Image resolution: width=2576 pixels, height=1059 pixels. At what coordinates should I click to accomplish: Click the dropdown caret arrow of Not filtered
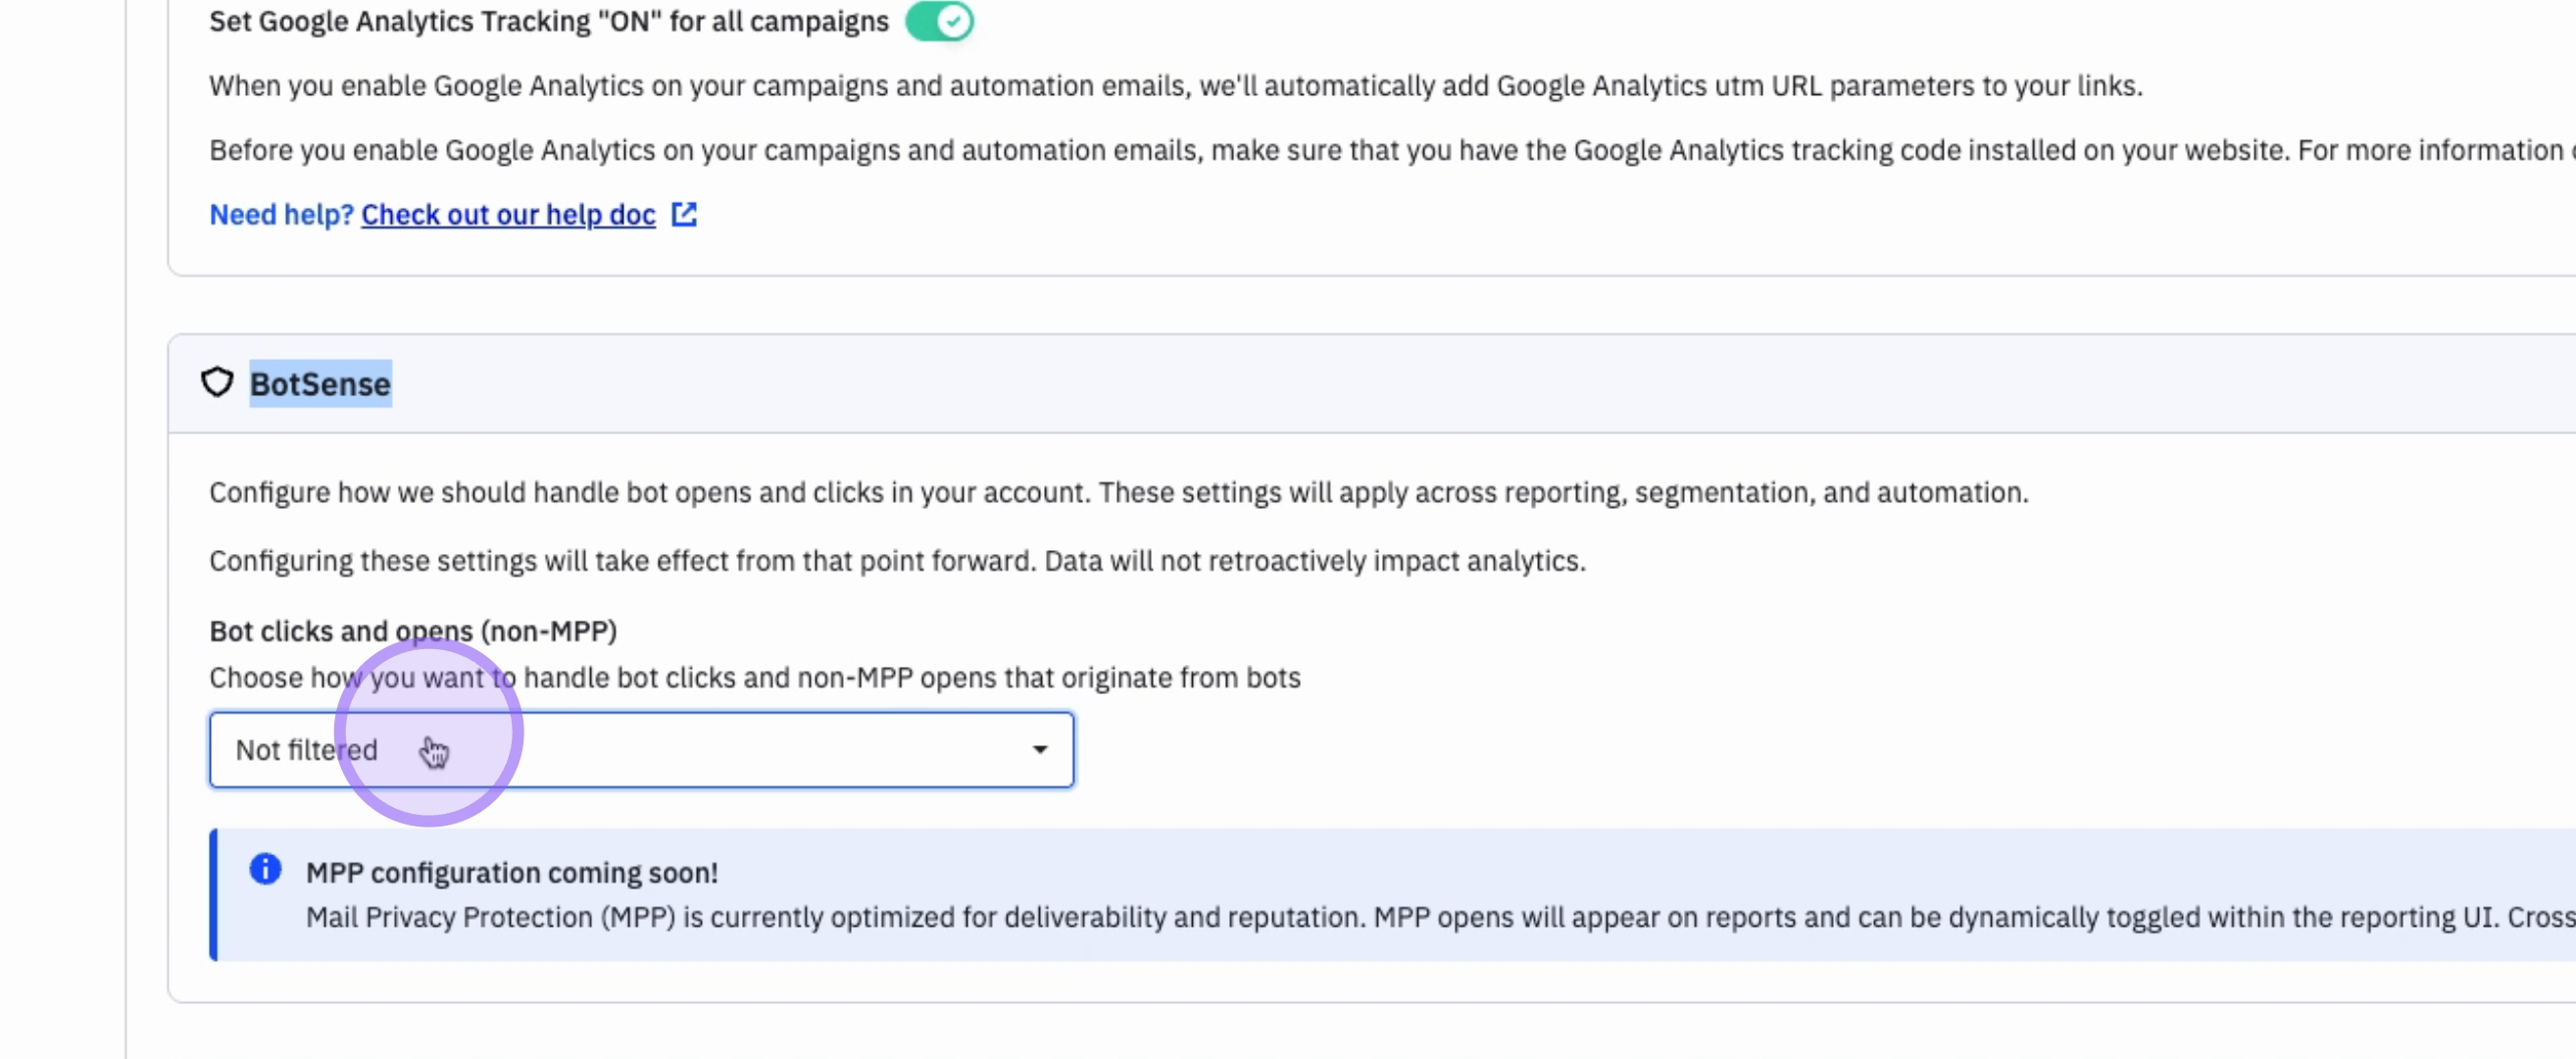point(1039,749)
